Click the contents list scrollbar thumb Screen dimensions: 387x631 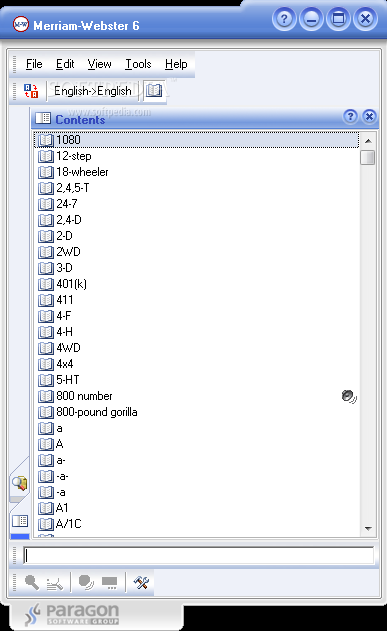(368, 157)
